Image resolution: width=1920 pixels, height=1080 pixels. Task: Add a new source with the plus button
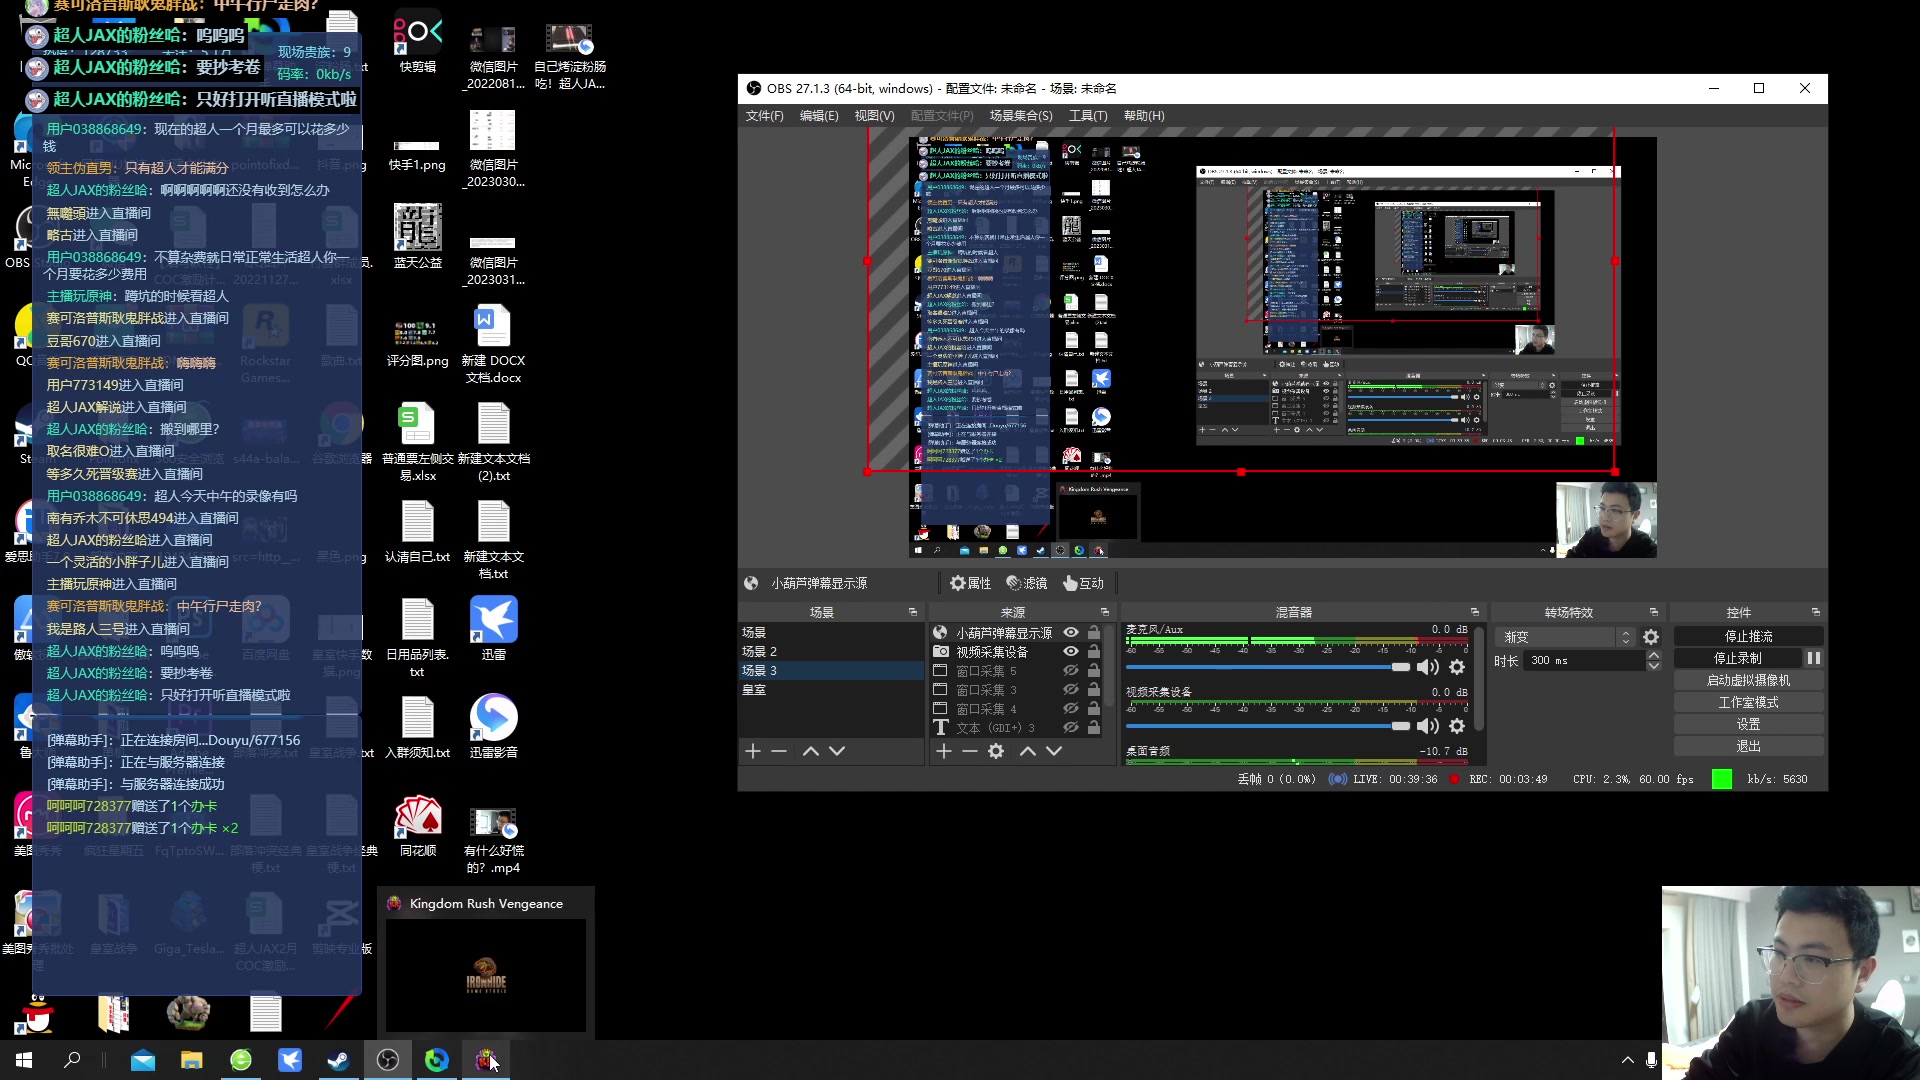tap(943, 751)
